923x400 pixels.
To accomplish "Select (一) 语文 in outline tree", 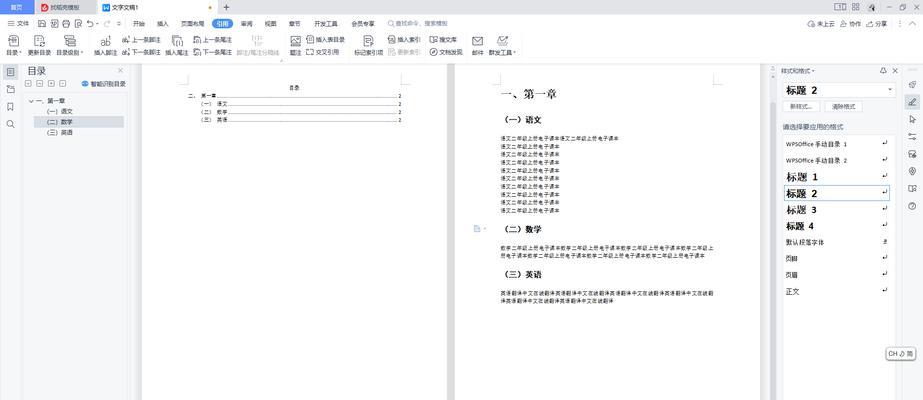I will 60,111.
